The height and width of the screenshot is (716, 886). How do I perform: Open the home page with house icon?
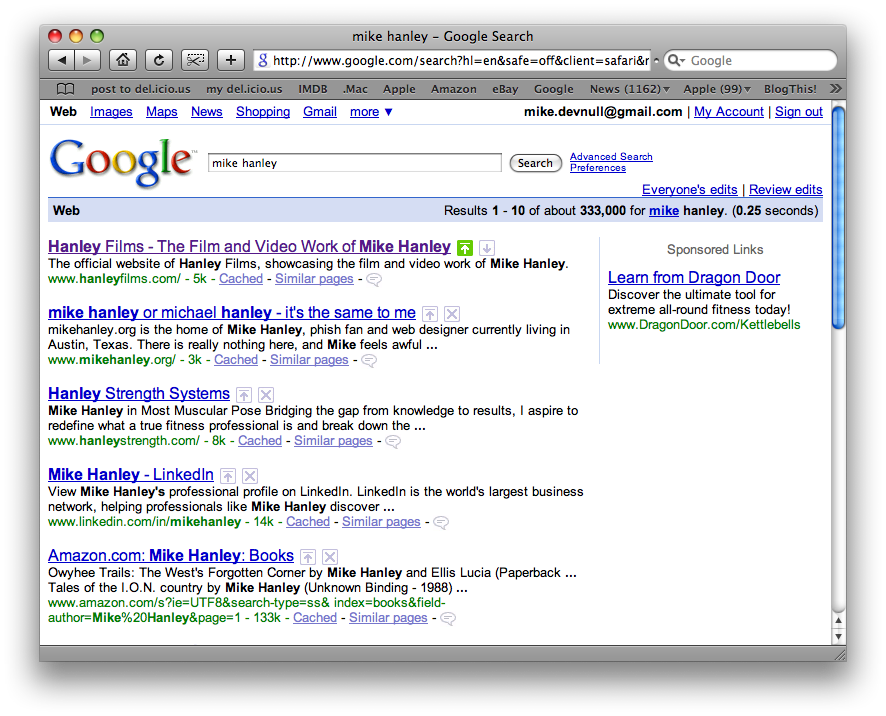(123, 60)
